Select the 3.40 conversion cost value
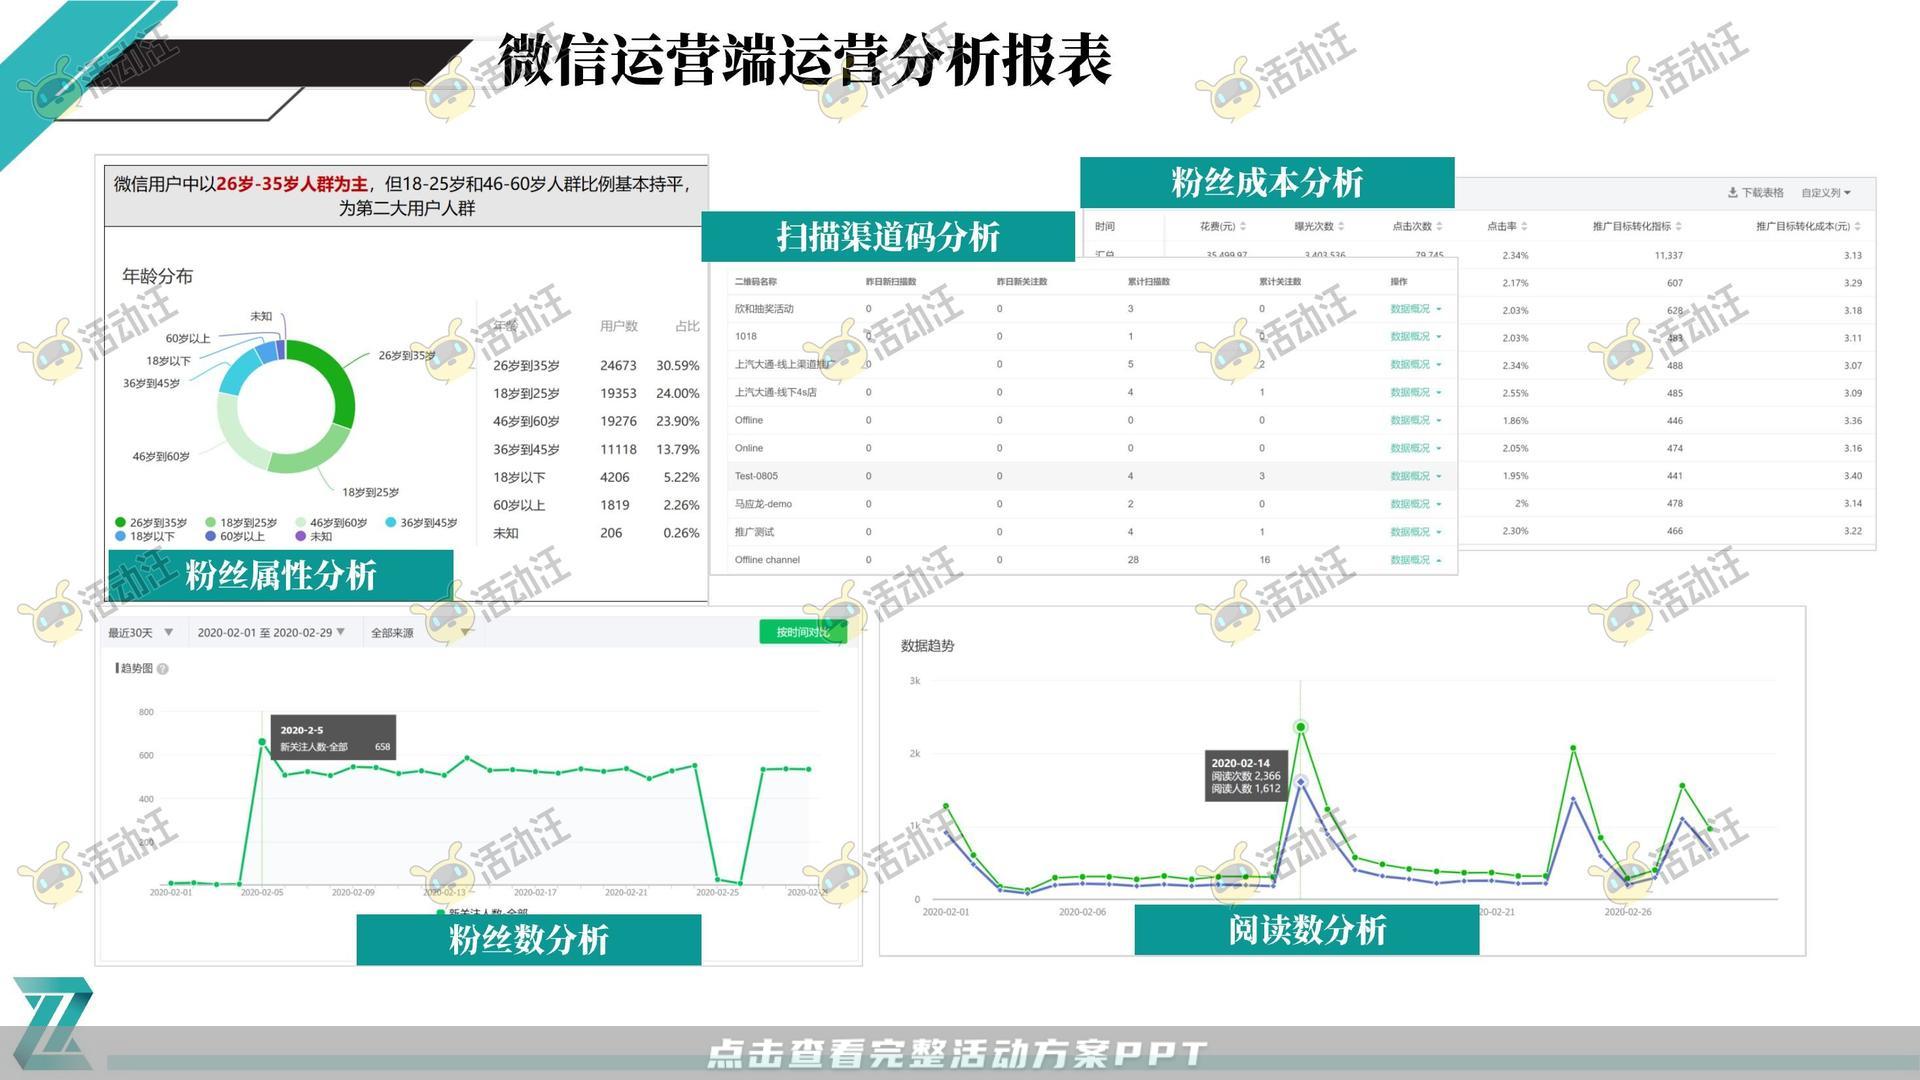This screenshot has height=1080, width=1920. click(1853, 476)
